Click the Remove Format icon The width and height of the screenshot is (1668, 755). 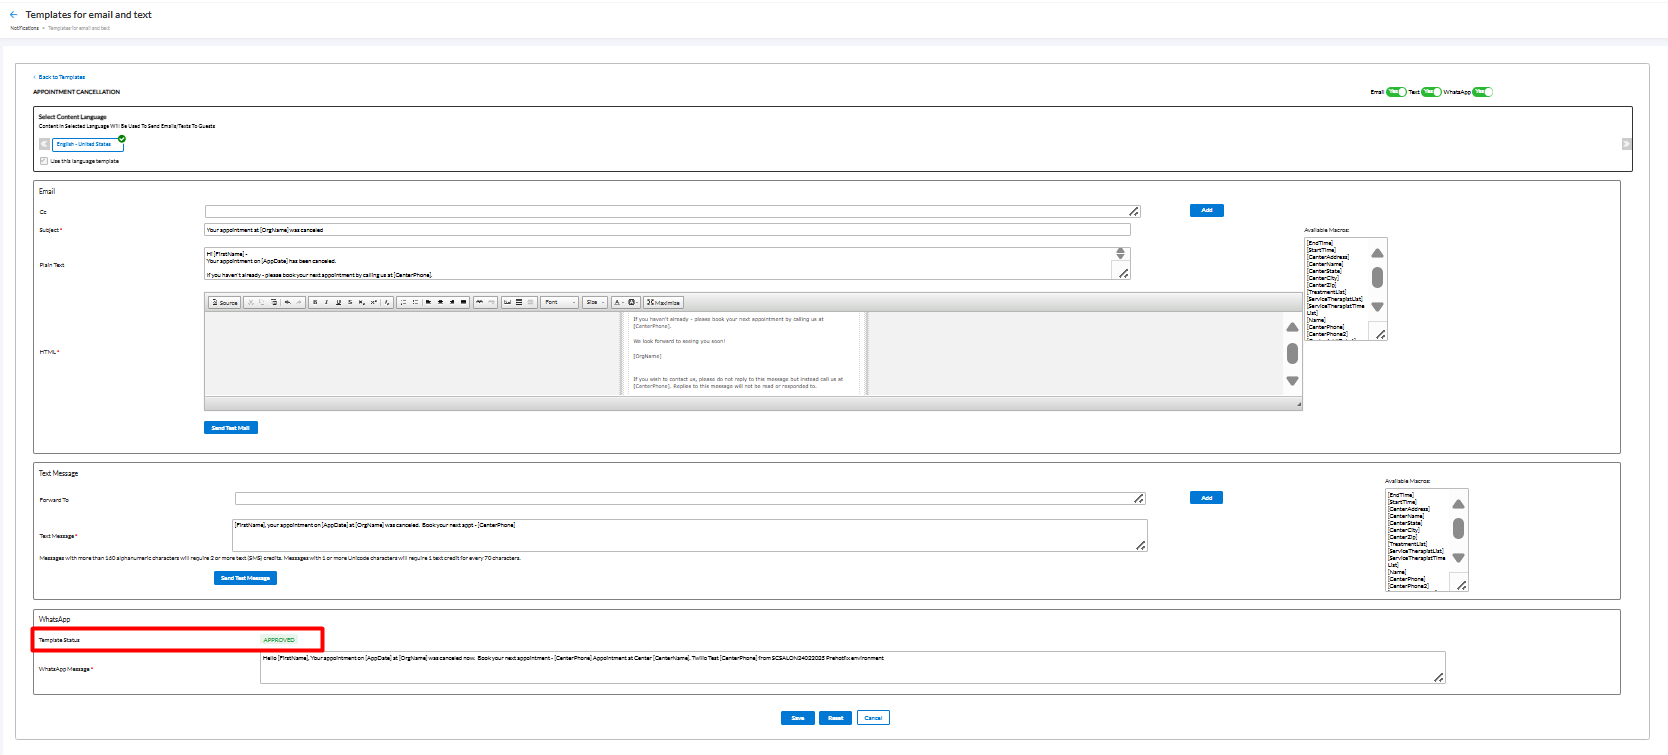[387, 302]
